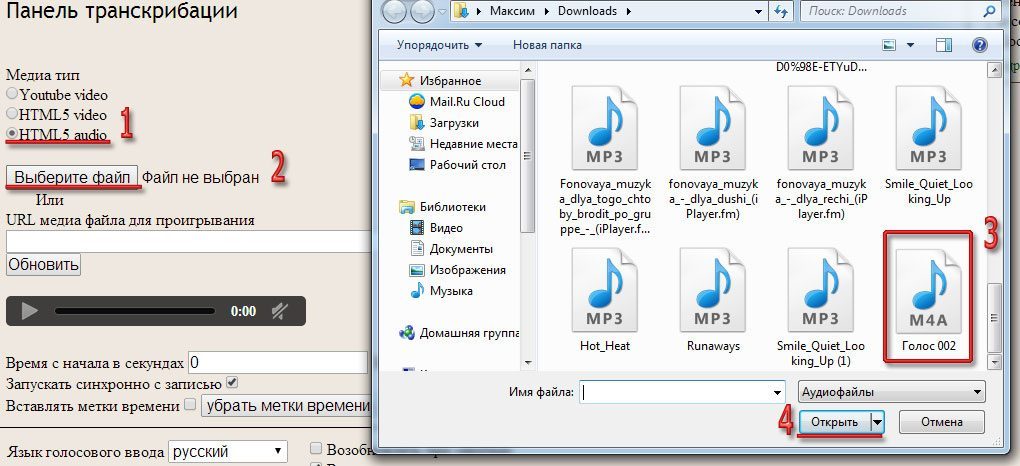
Task: Toggle the preview pane icon
Action: (943, 45)
